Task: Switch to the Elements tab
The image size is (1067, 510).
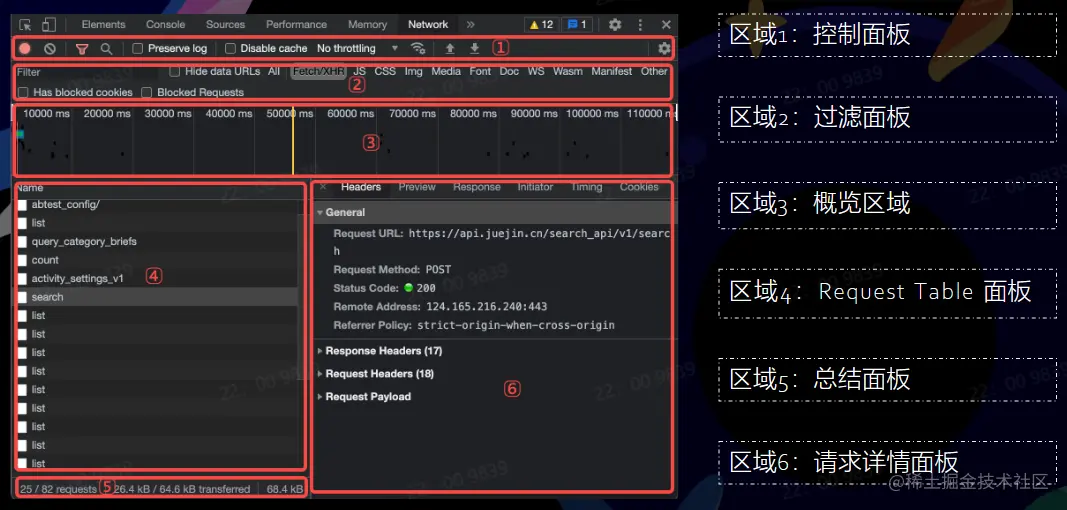Action: 103,25
